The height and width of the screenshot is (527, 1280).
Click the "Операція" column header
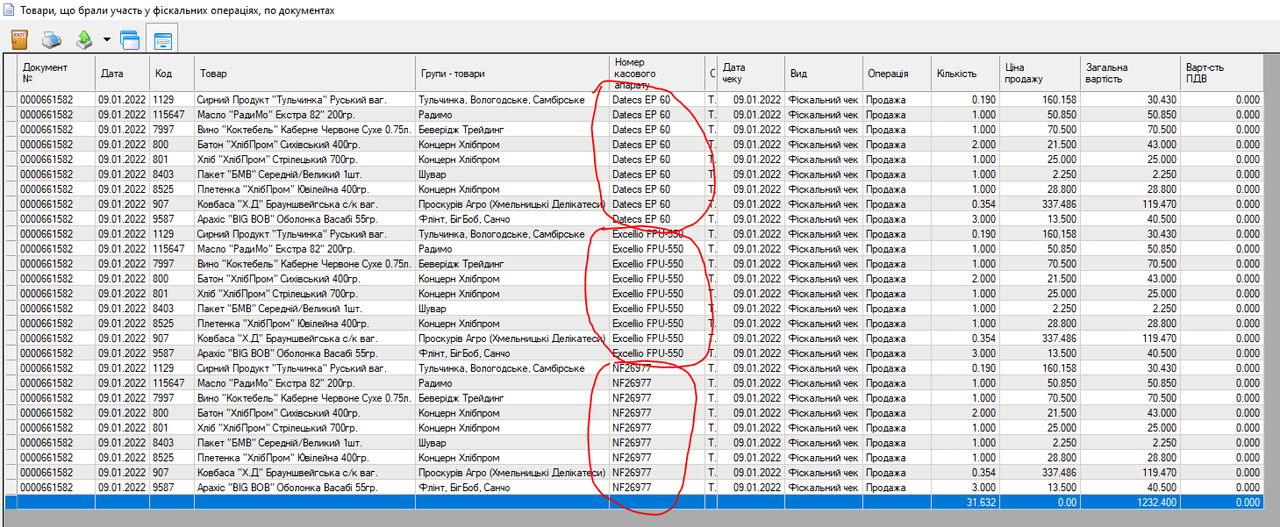(897, 74)
